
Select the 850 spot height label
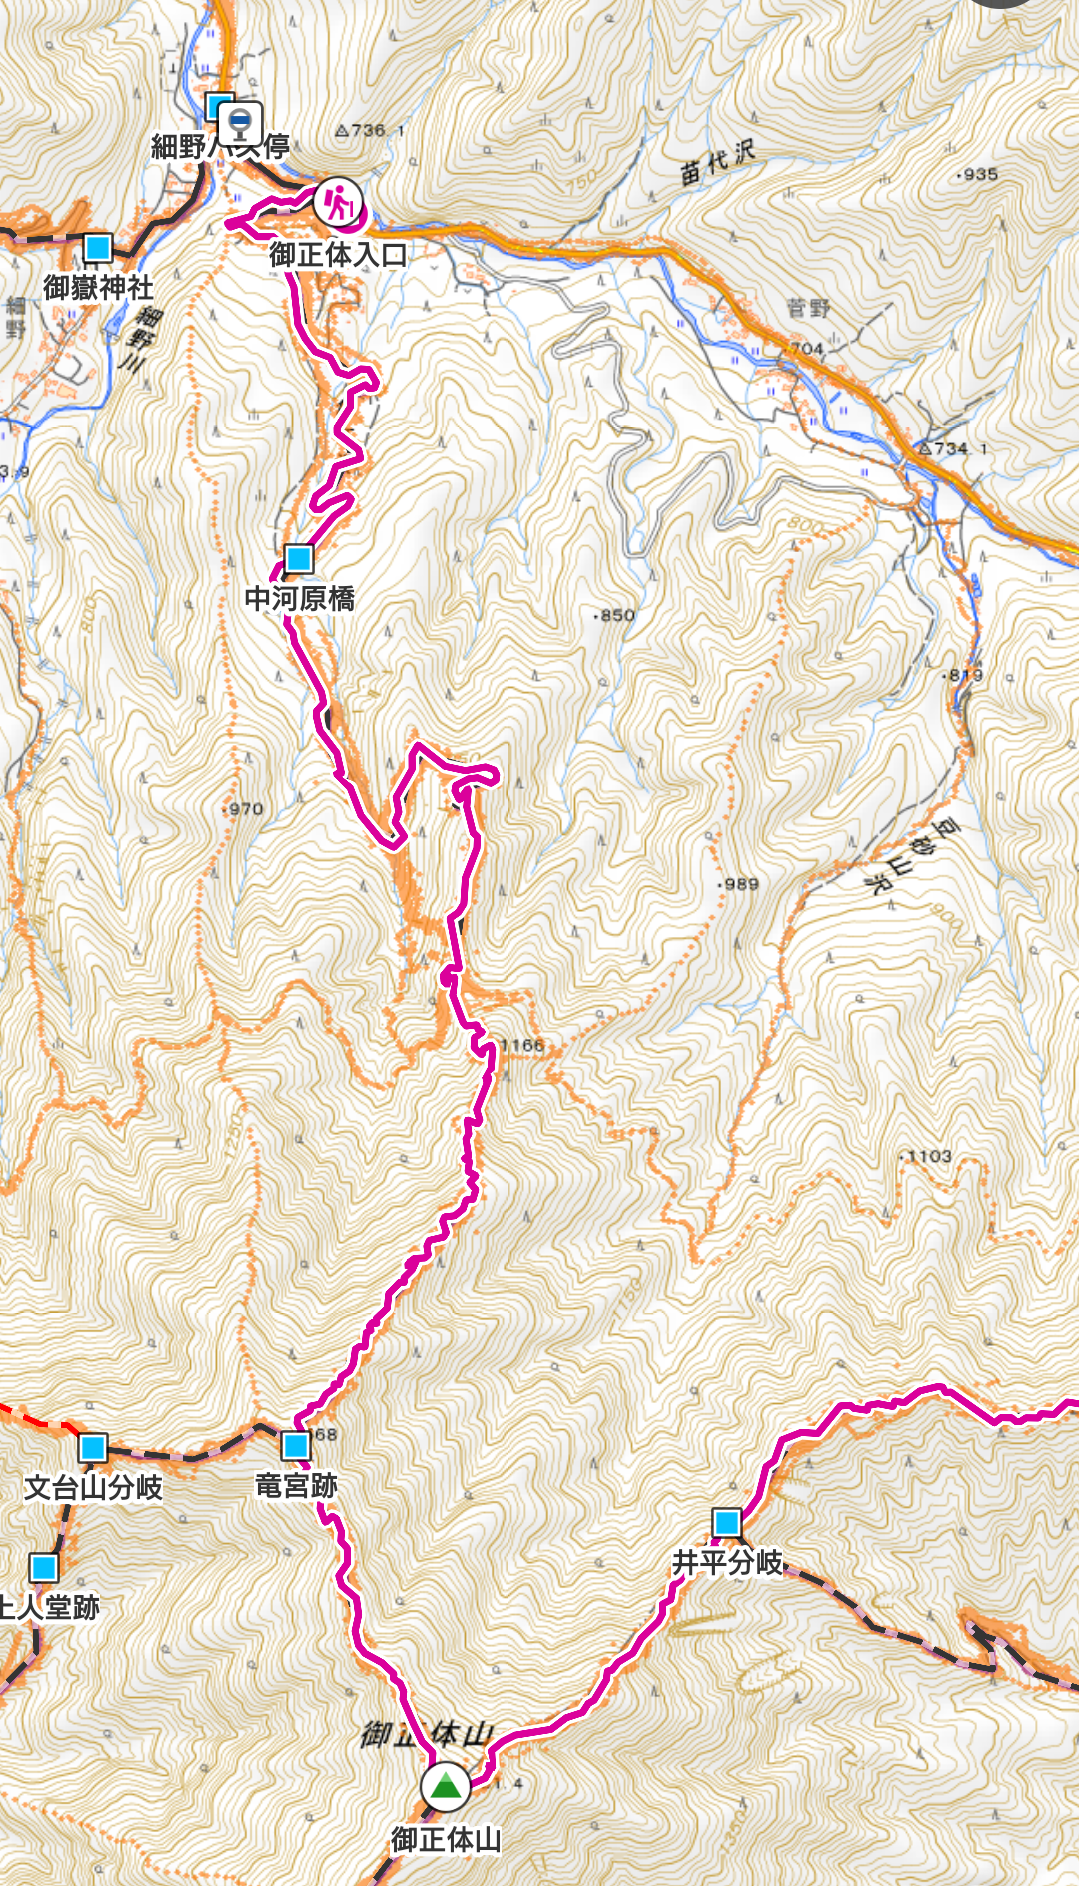pyautogui.click(x=615, y=615)
